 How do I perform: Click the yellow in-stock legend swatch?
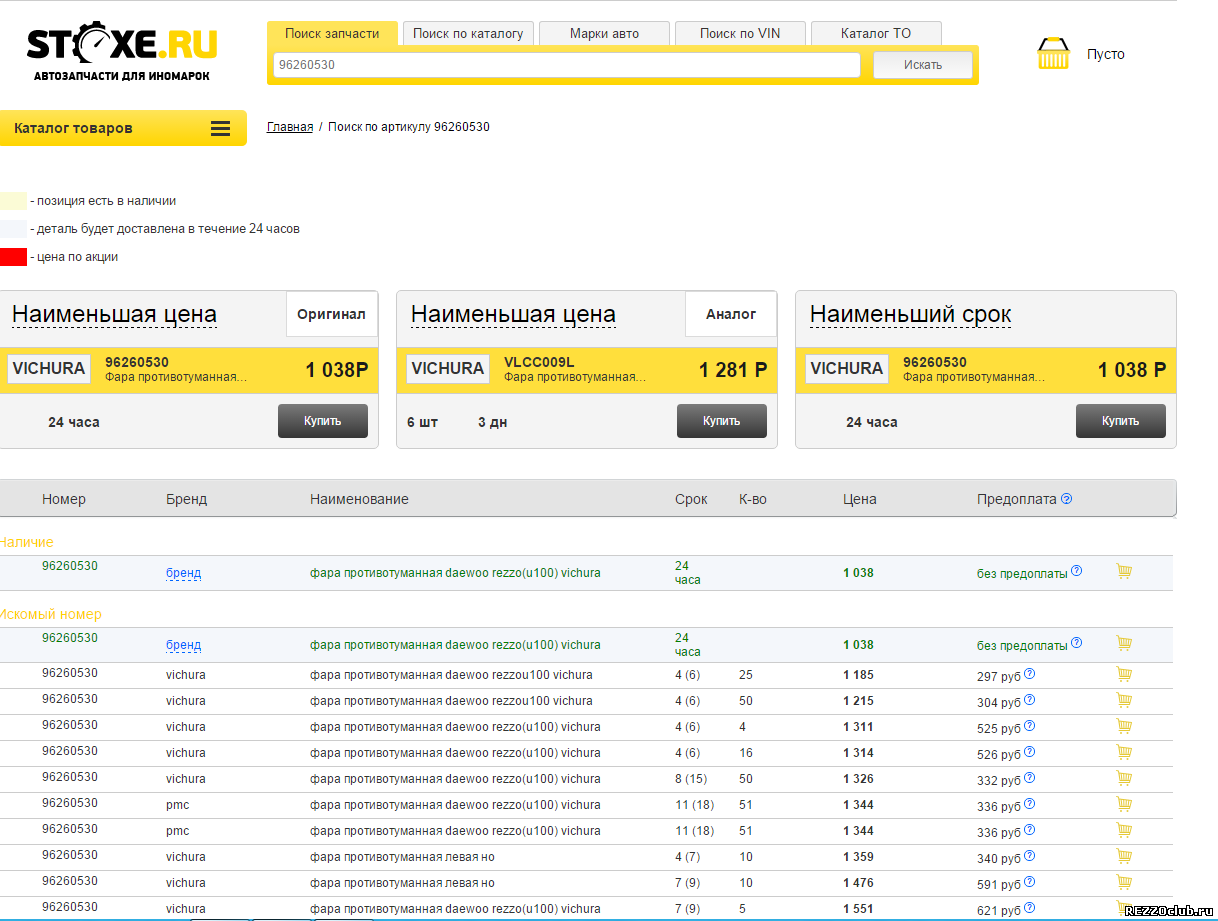14,201
